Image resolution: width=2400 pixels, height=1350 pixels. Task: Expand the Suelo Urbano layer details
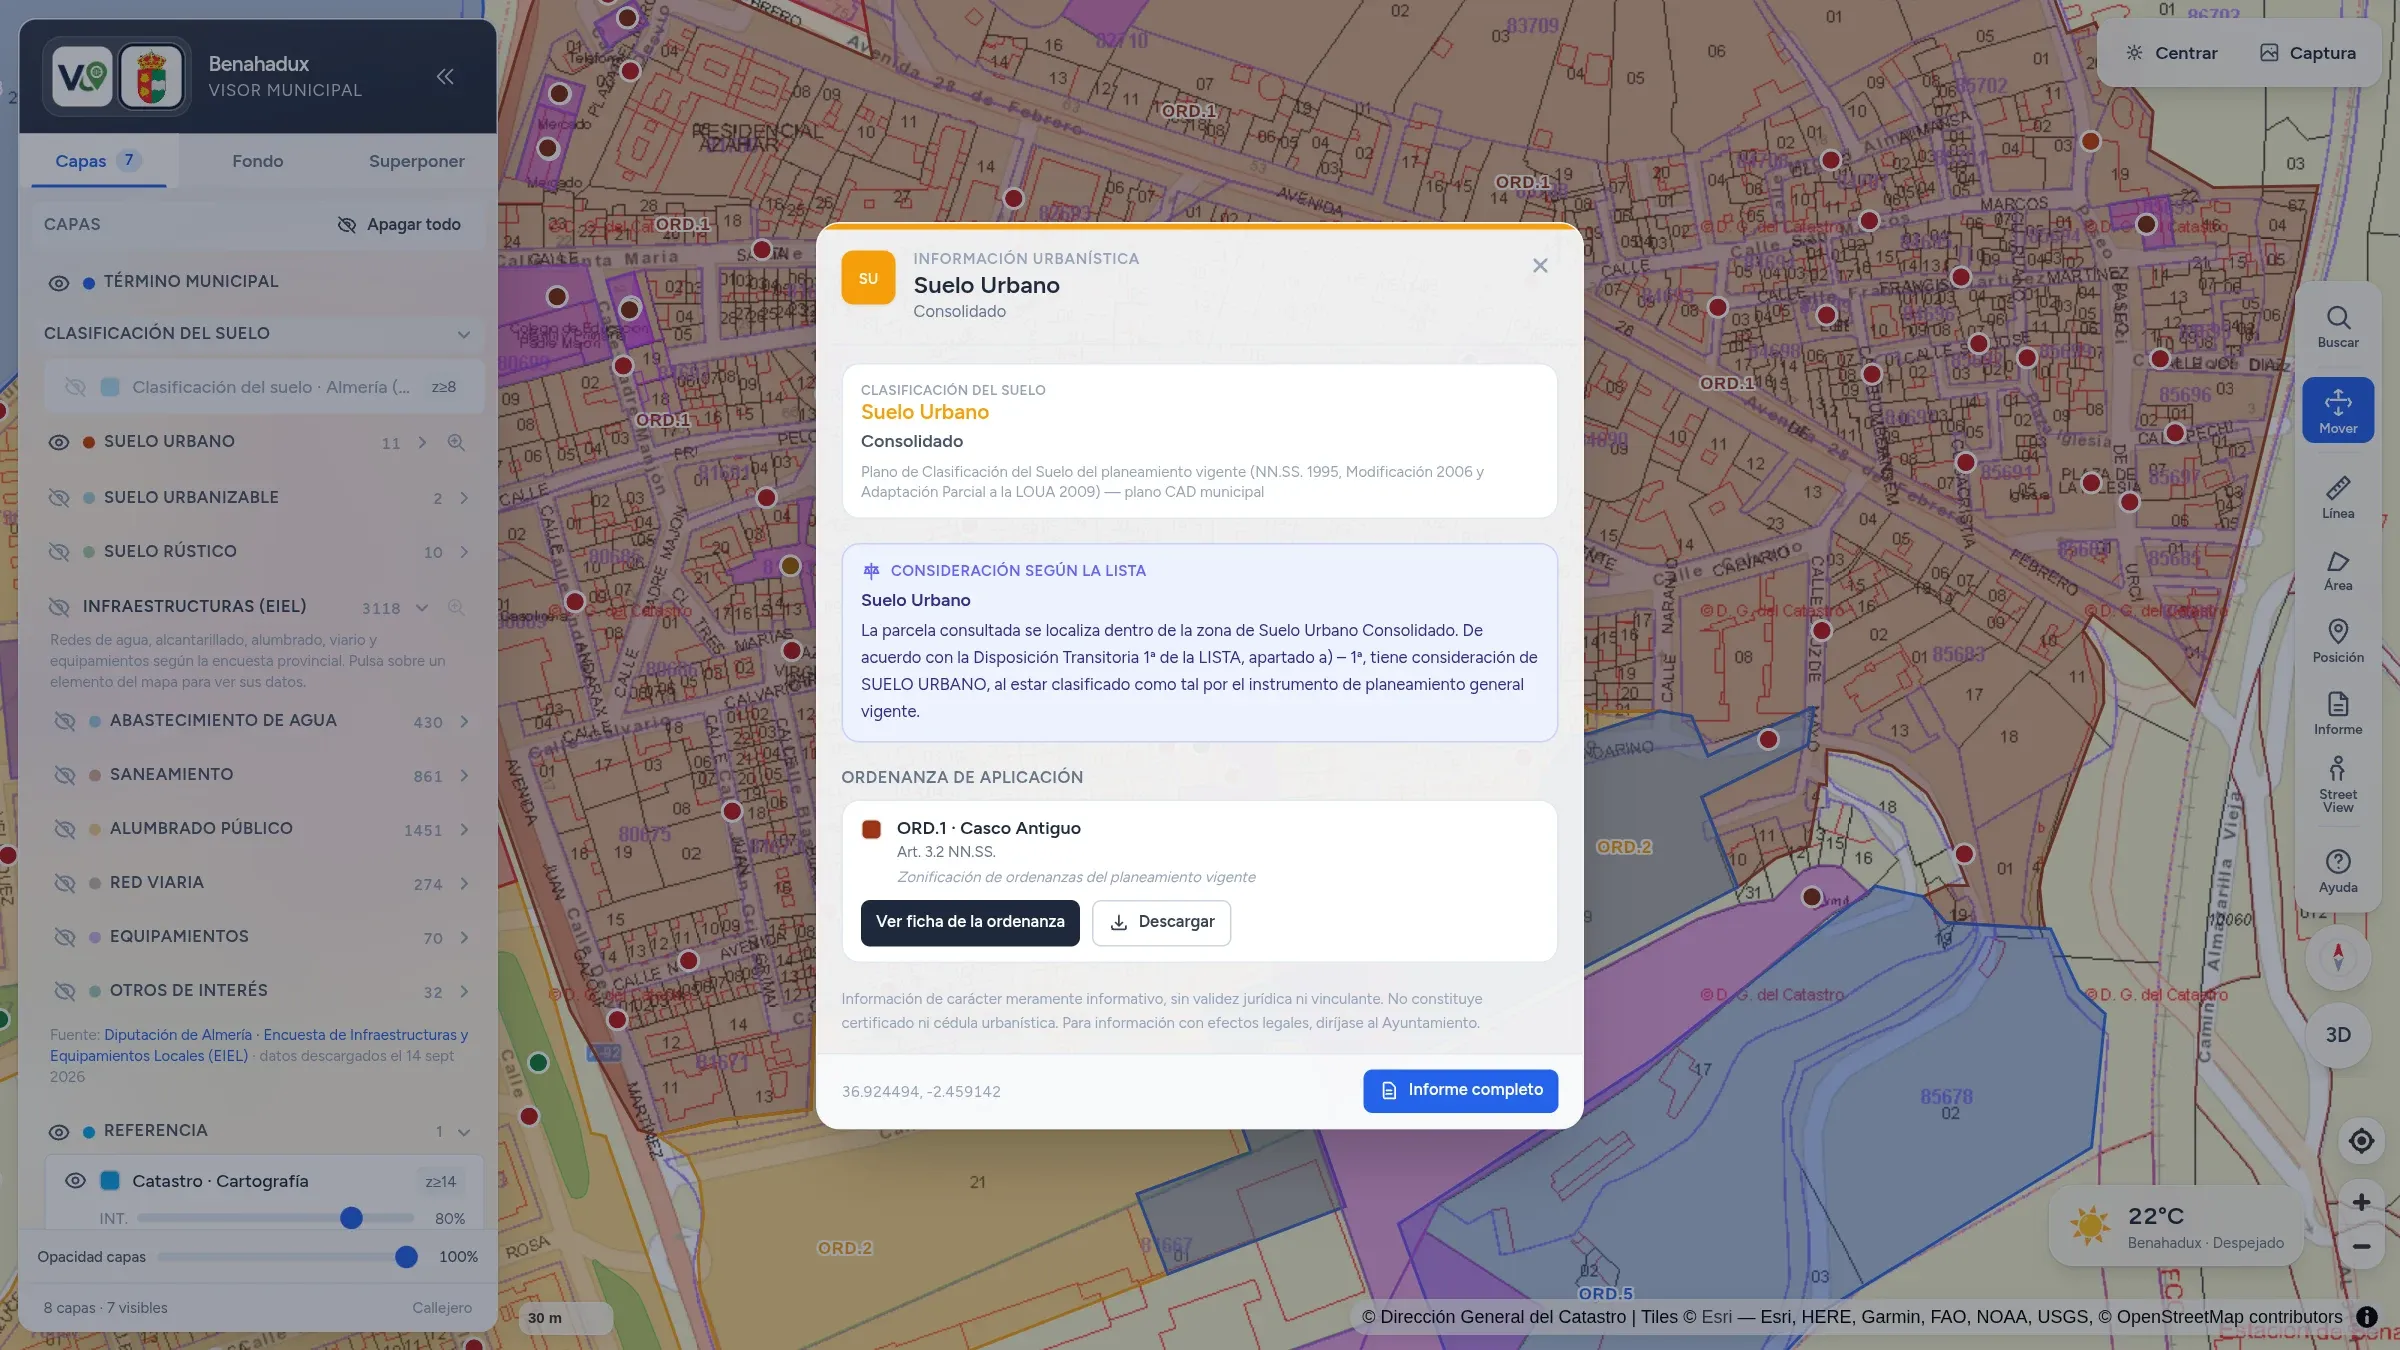422,442
